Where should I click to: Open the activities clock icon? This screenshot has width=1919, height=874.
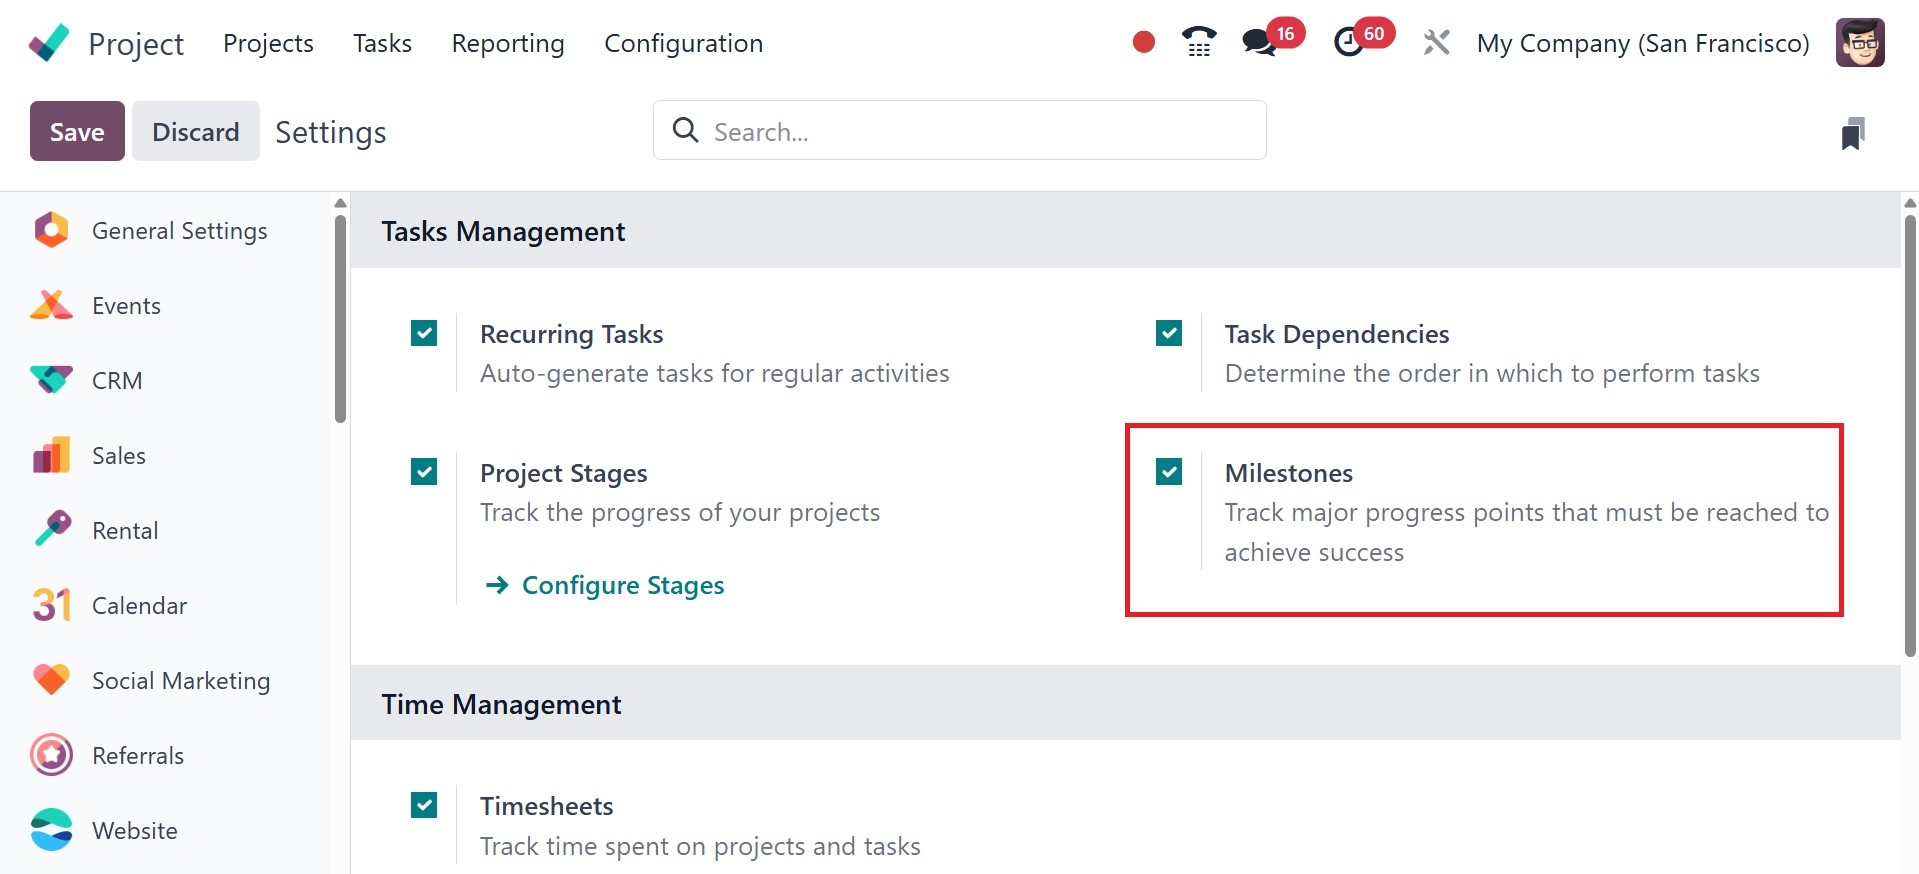click(1349, 43)
